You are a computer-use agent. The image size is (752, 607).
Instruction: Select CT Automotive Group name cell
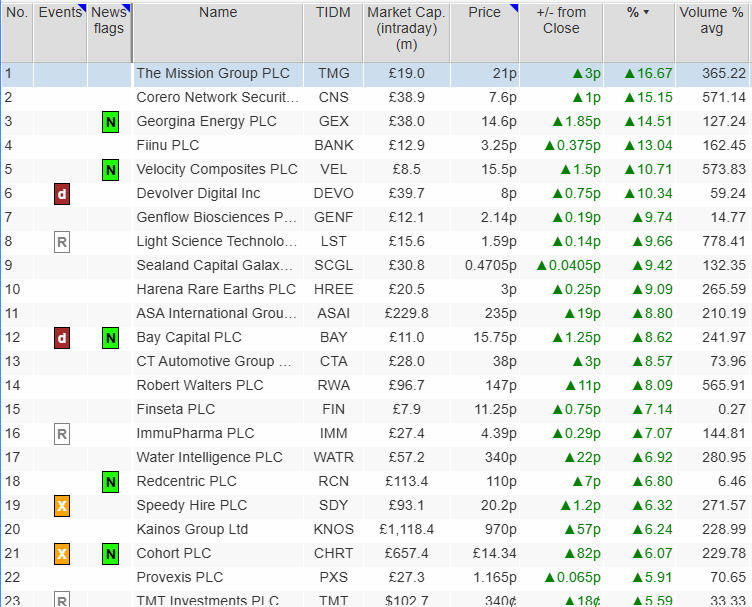[x=218, y=361]
